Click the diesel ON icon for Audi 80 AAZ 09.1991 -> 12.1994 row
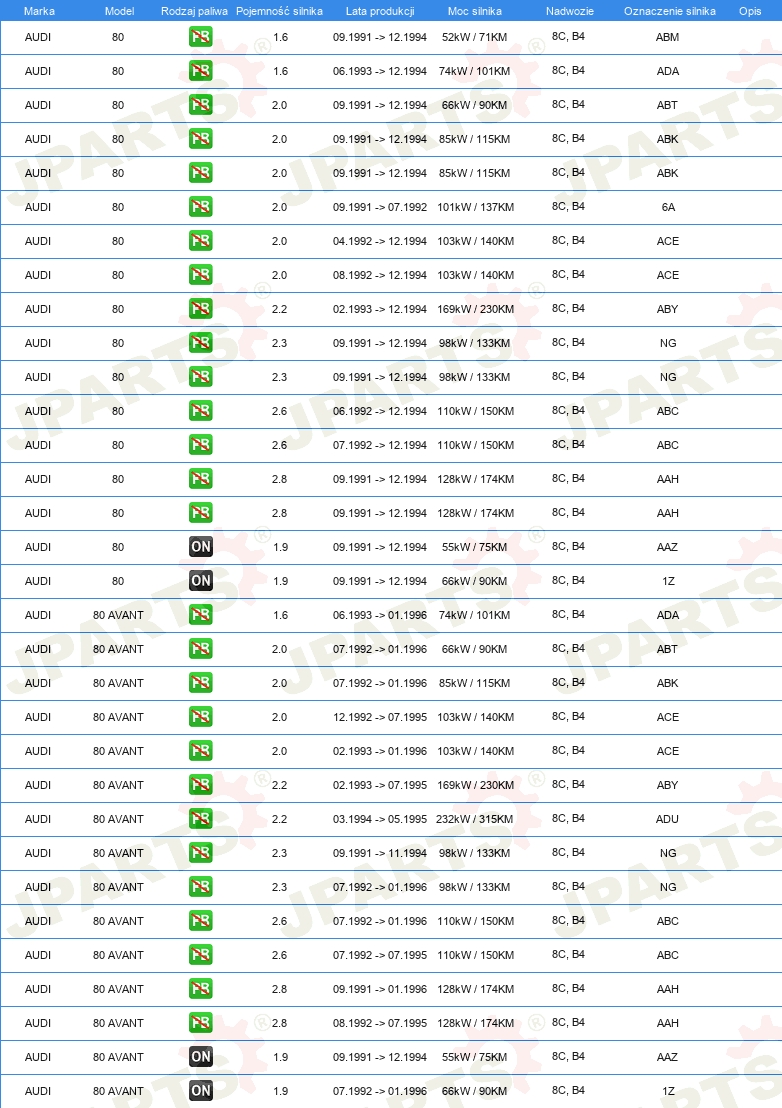The image size is (782, 1108). point(201,547)
